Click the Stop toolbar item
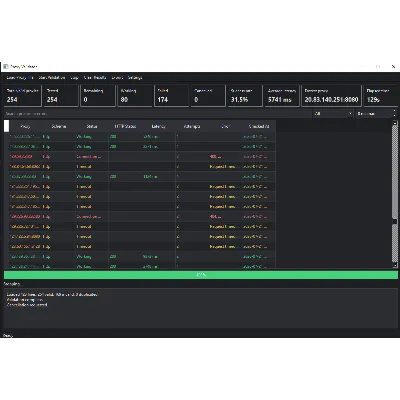 (74, 78)
